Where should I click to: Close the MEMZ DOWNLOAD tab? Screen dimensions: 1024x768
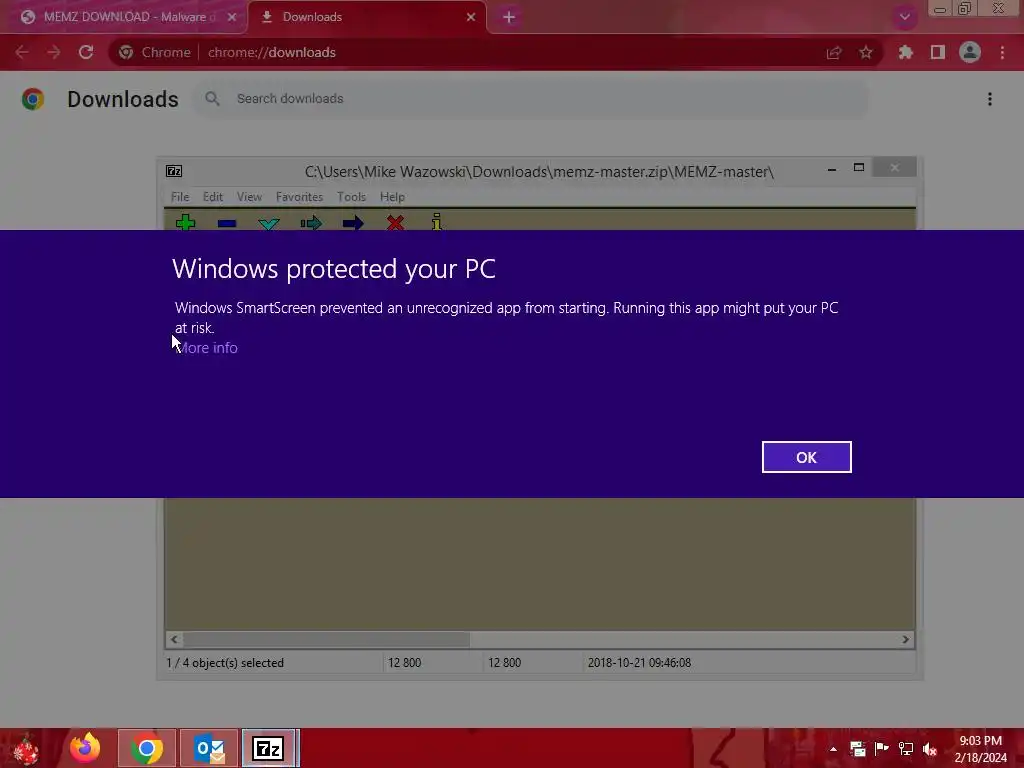pyautogui.click(x=232, y=17)
